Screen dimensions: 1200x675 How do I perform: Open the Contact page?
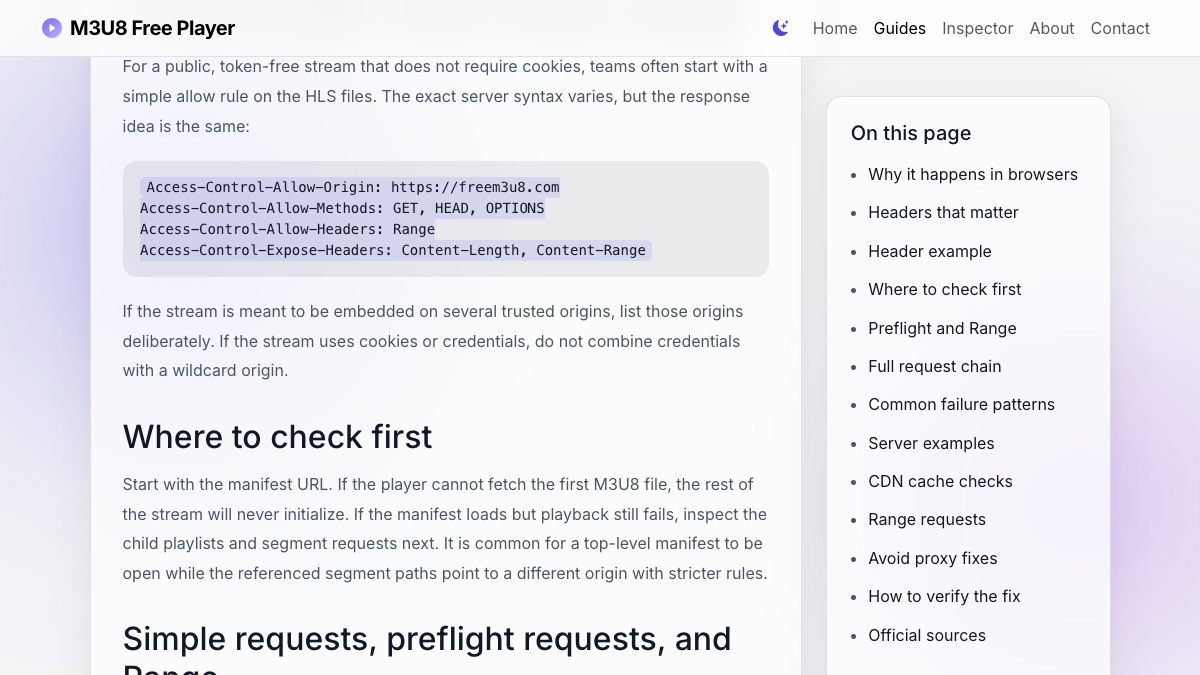point(1120,28)
